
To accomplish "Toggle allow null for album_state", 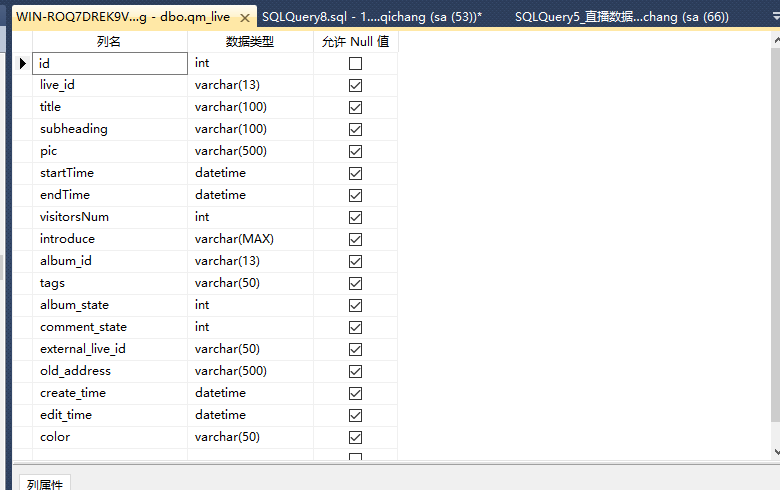I will click(x=355, y=305).
